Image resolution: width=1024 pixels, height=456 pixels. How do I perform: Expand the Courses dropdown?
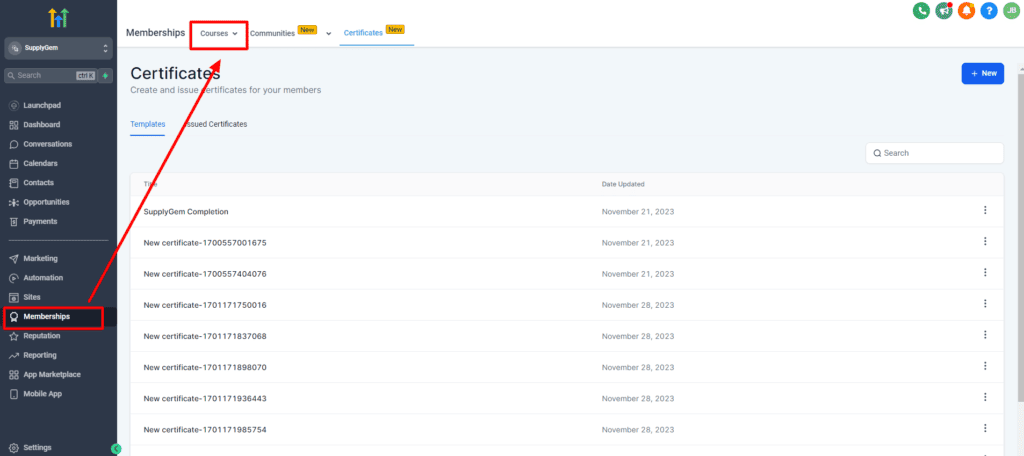click(219, 33)
